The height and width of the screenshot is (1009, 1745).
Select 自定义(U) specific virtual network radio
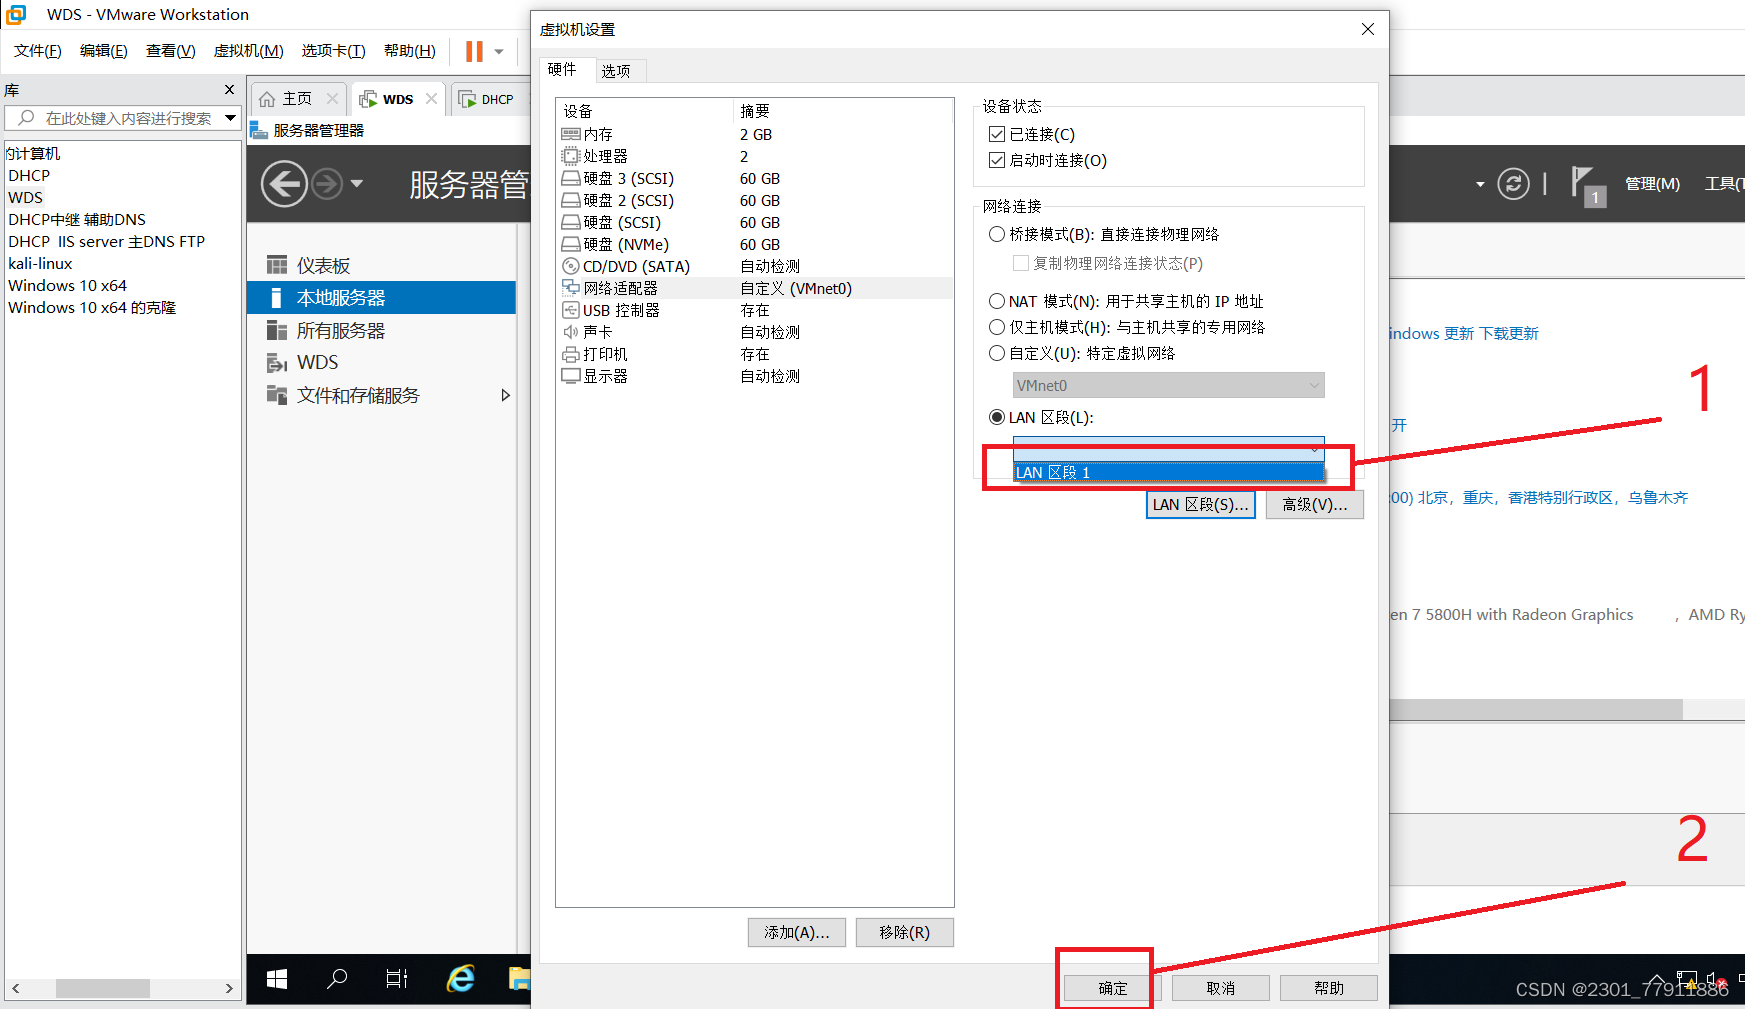click(x=996, y=353)
